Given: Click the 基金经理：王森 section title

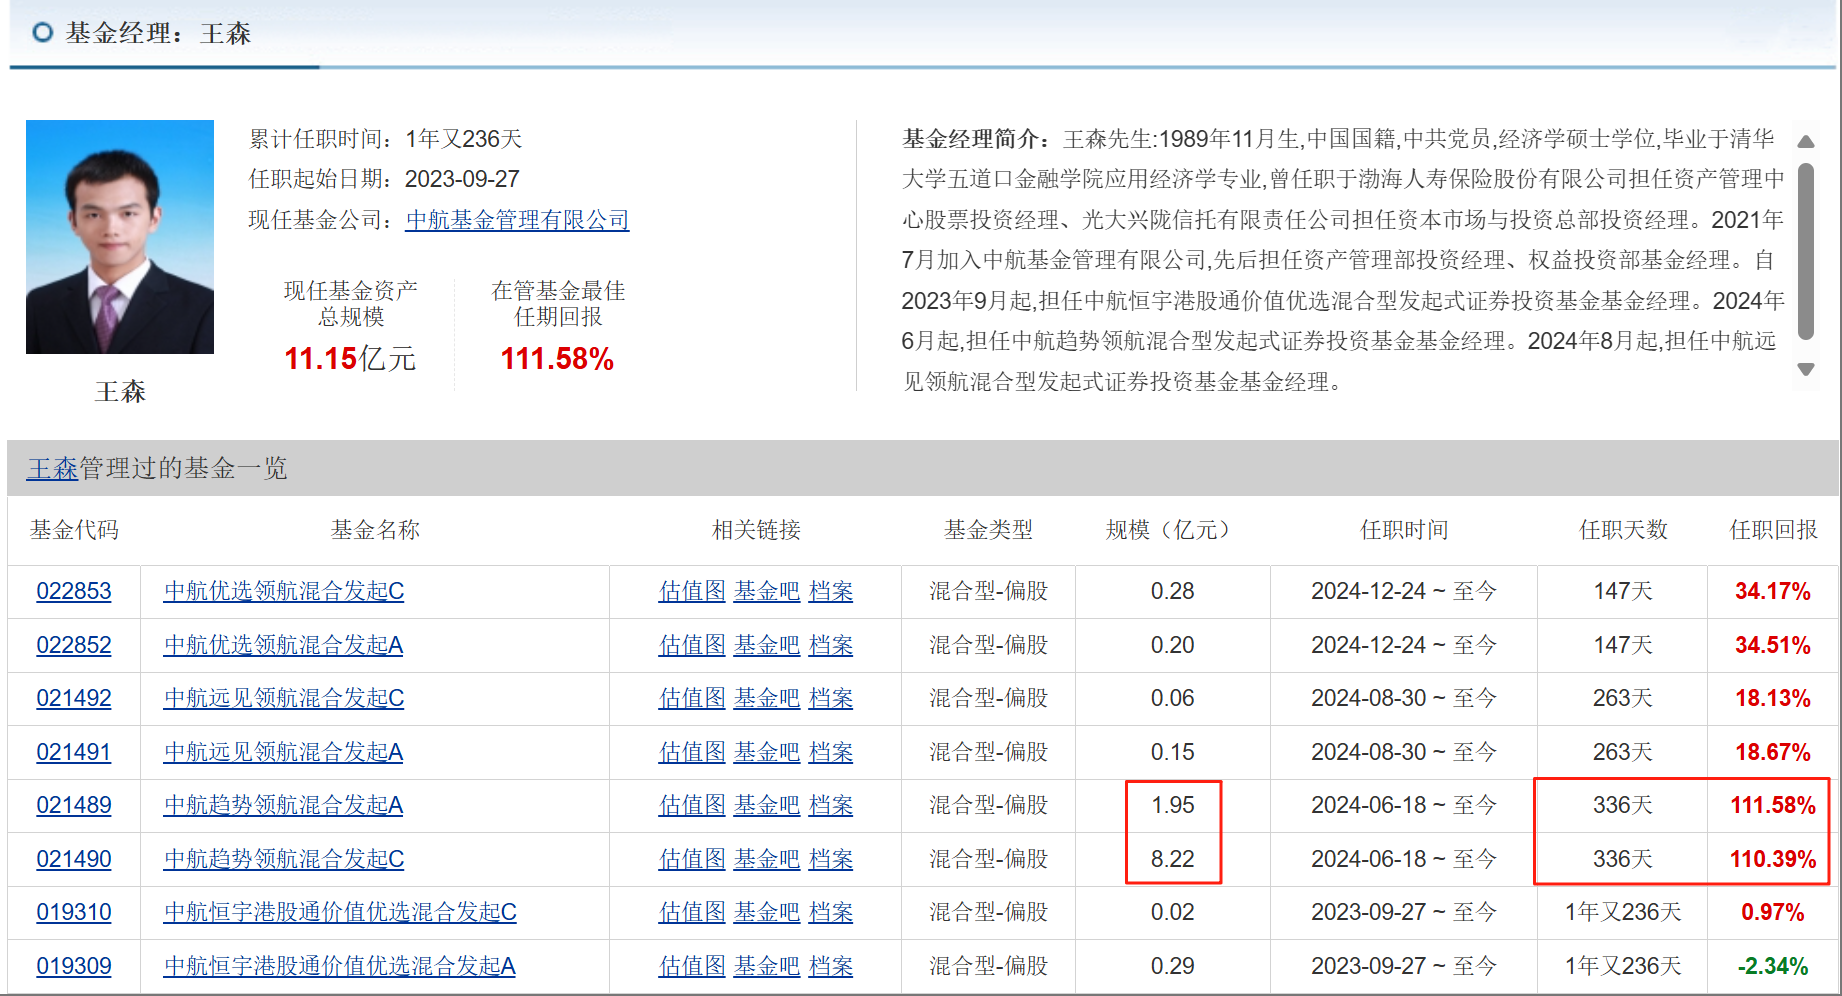Looking at the screenshot, I should click(158, 33).
